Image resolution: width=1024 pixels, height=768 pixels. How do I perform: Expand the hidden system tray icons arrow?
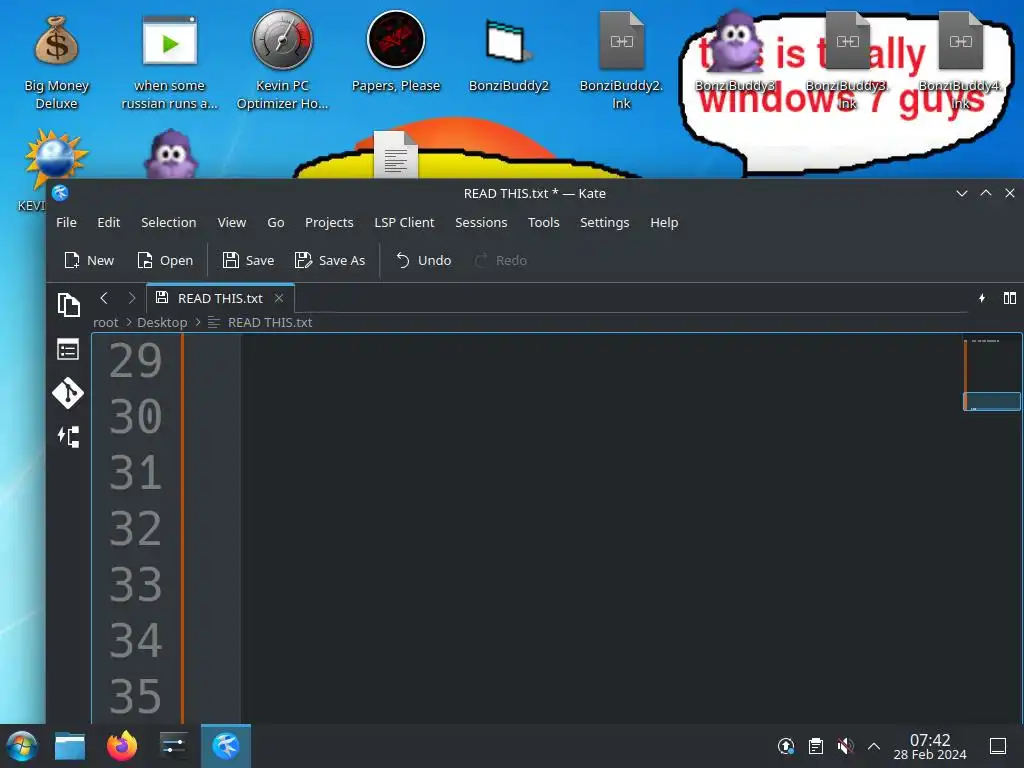[x=874, y=746]
